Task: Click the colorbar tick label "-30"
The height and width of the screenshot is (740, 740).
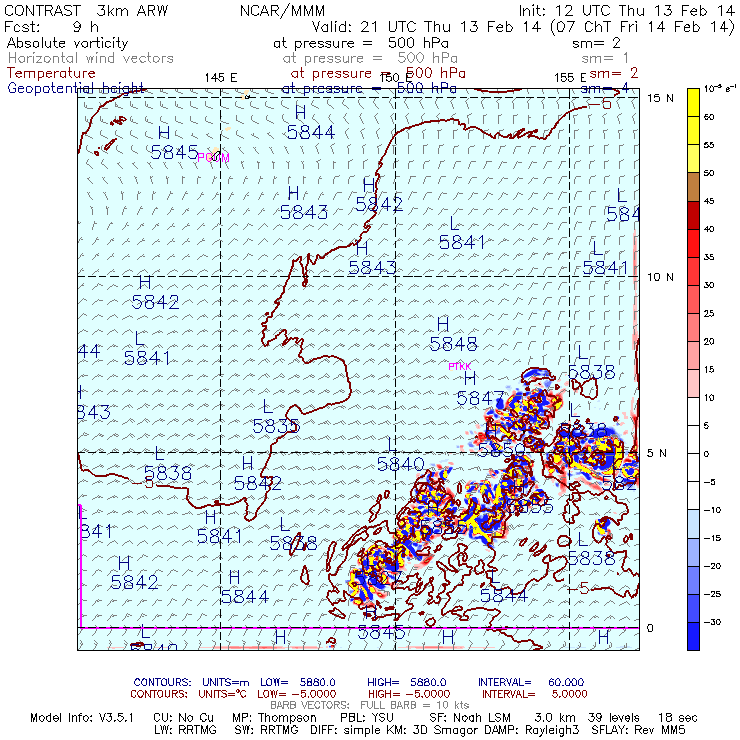Action: pyautogui.click(x=712, y=622)
